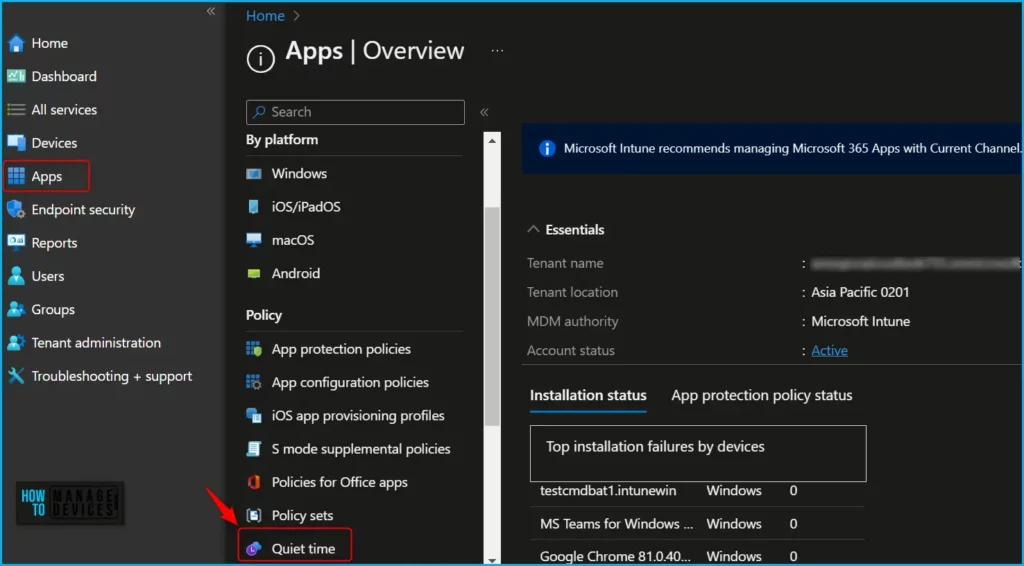Click the MS Teams for Windows row
Image resolution: width=1024 pixels, height=566 pixels.
coord(697,524)
